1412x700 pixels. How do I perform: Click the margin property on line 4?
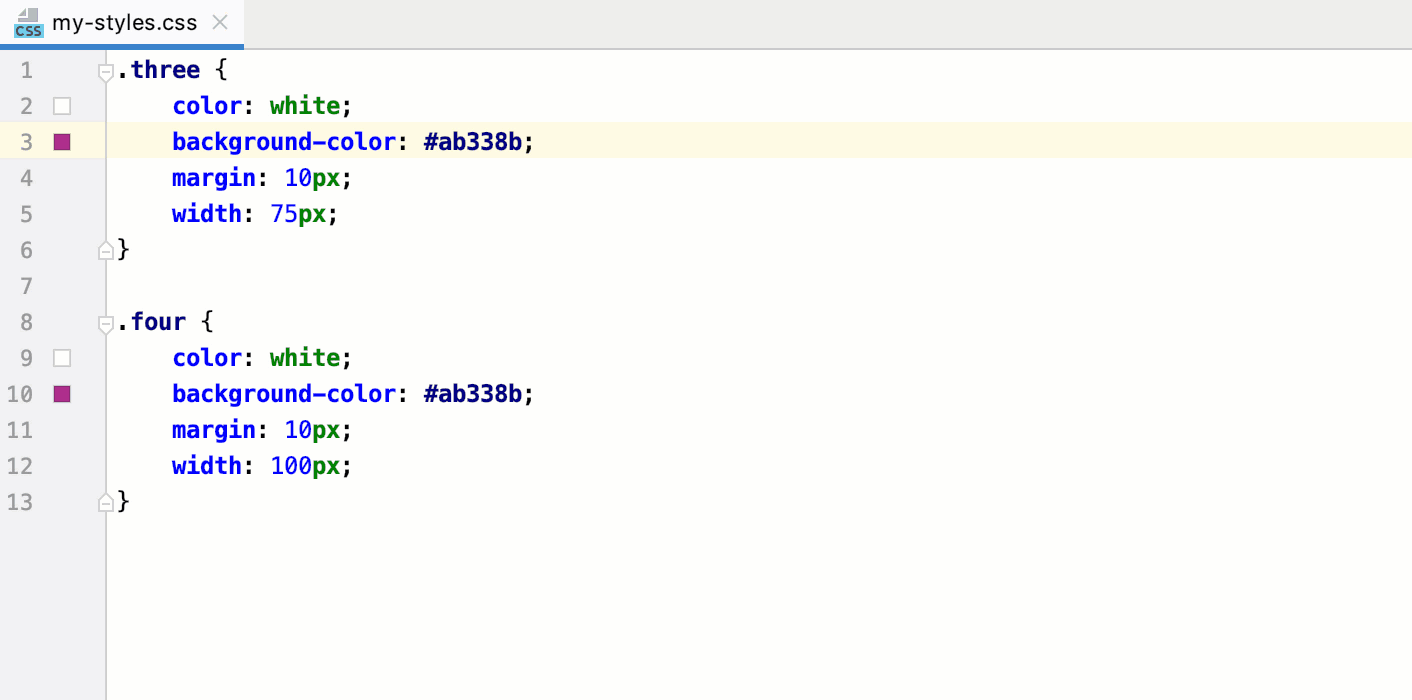[213, 177]
